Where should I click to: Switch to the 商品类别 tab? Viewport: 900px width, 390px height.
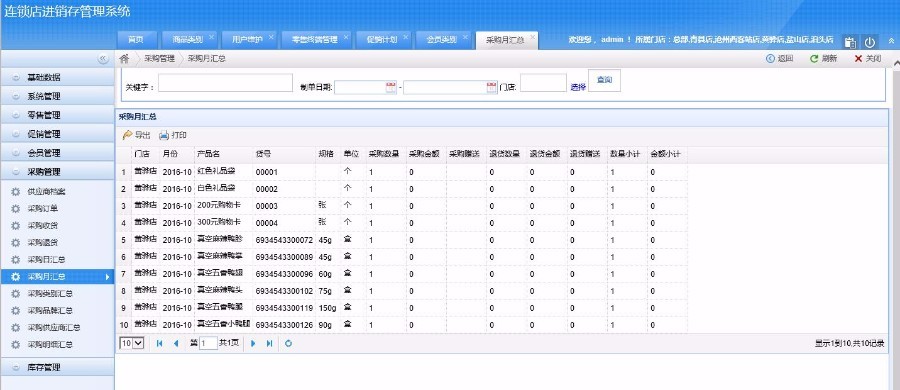(x=187, y=40)
